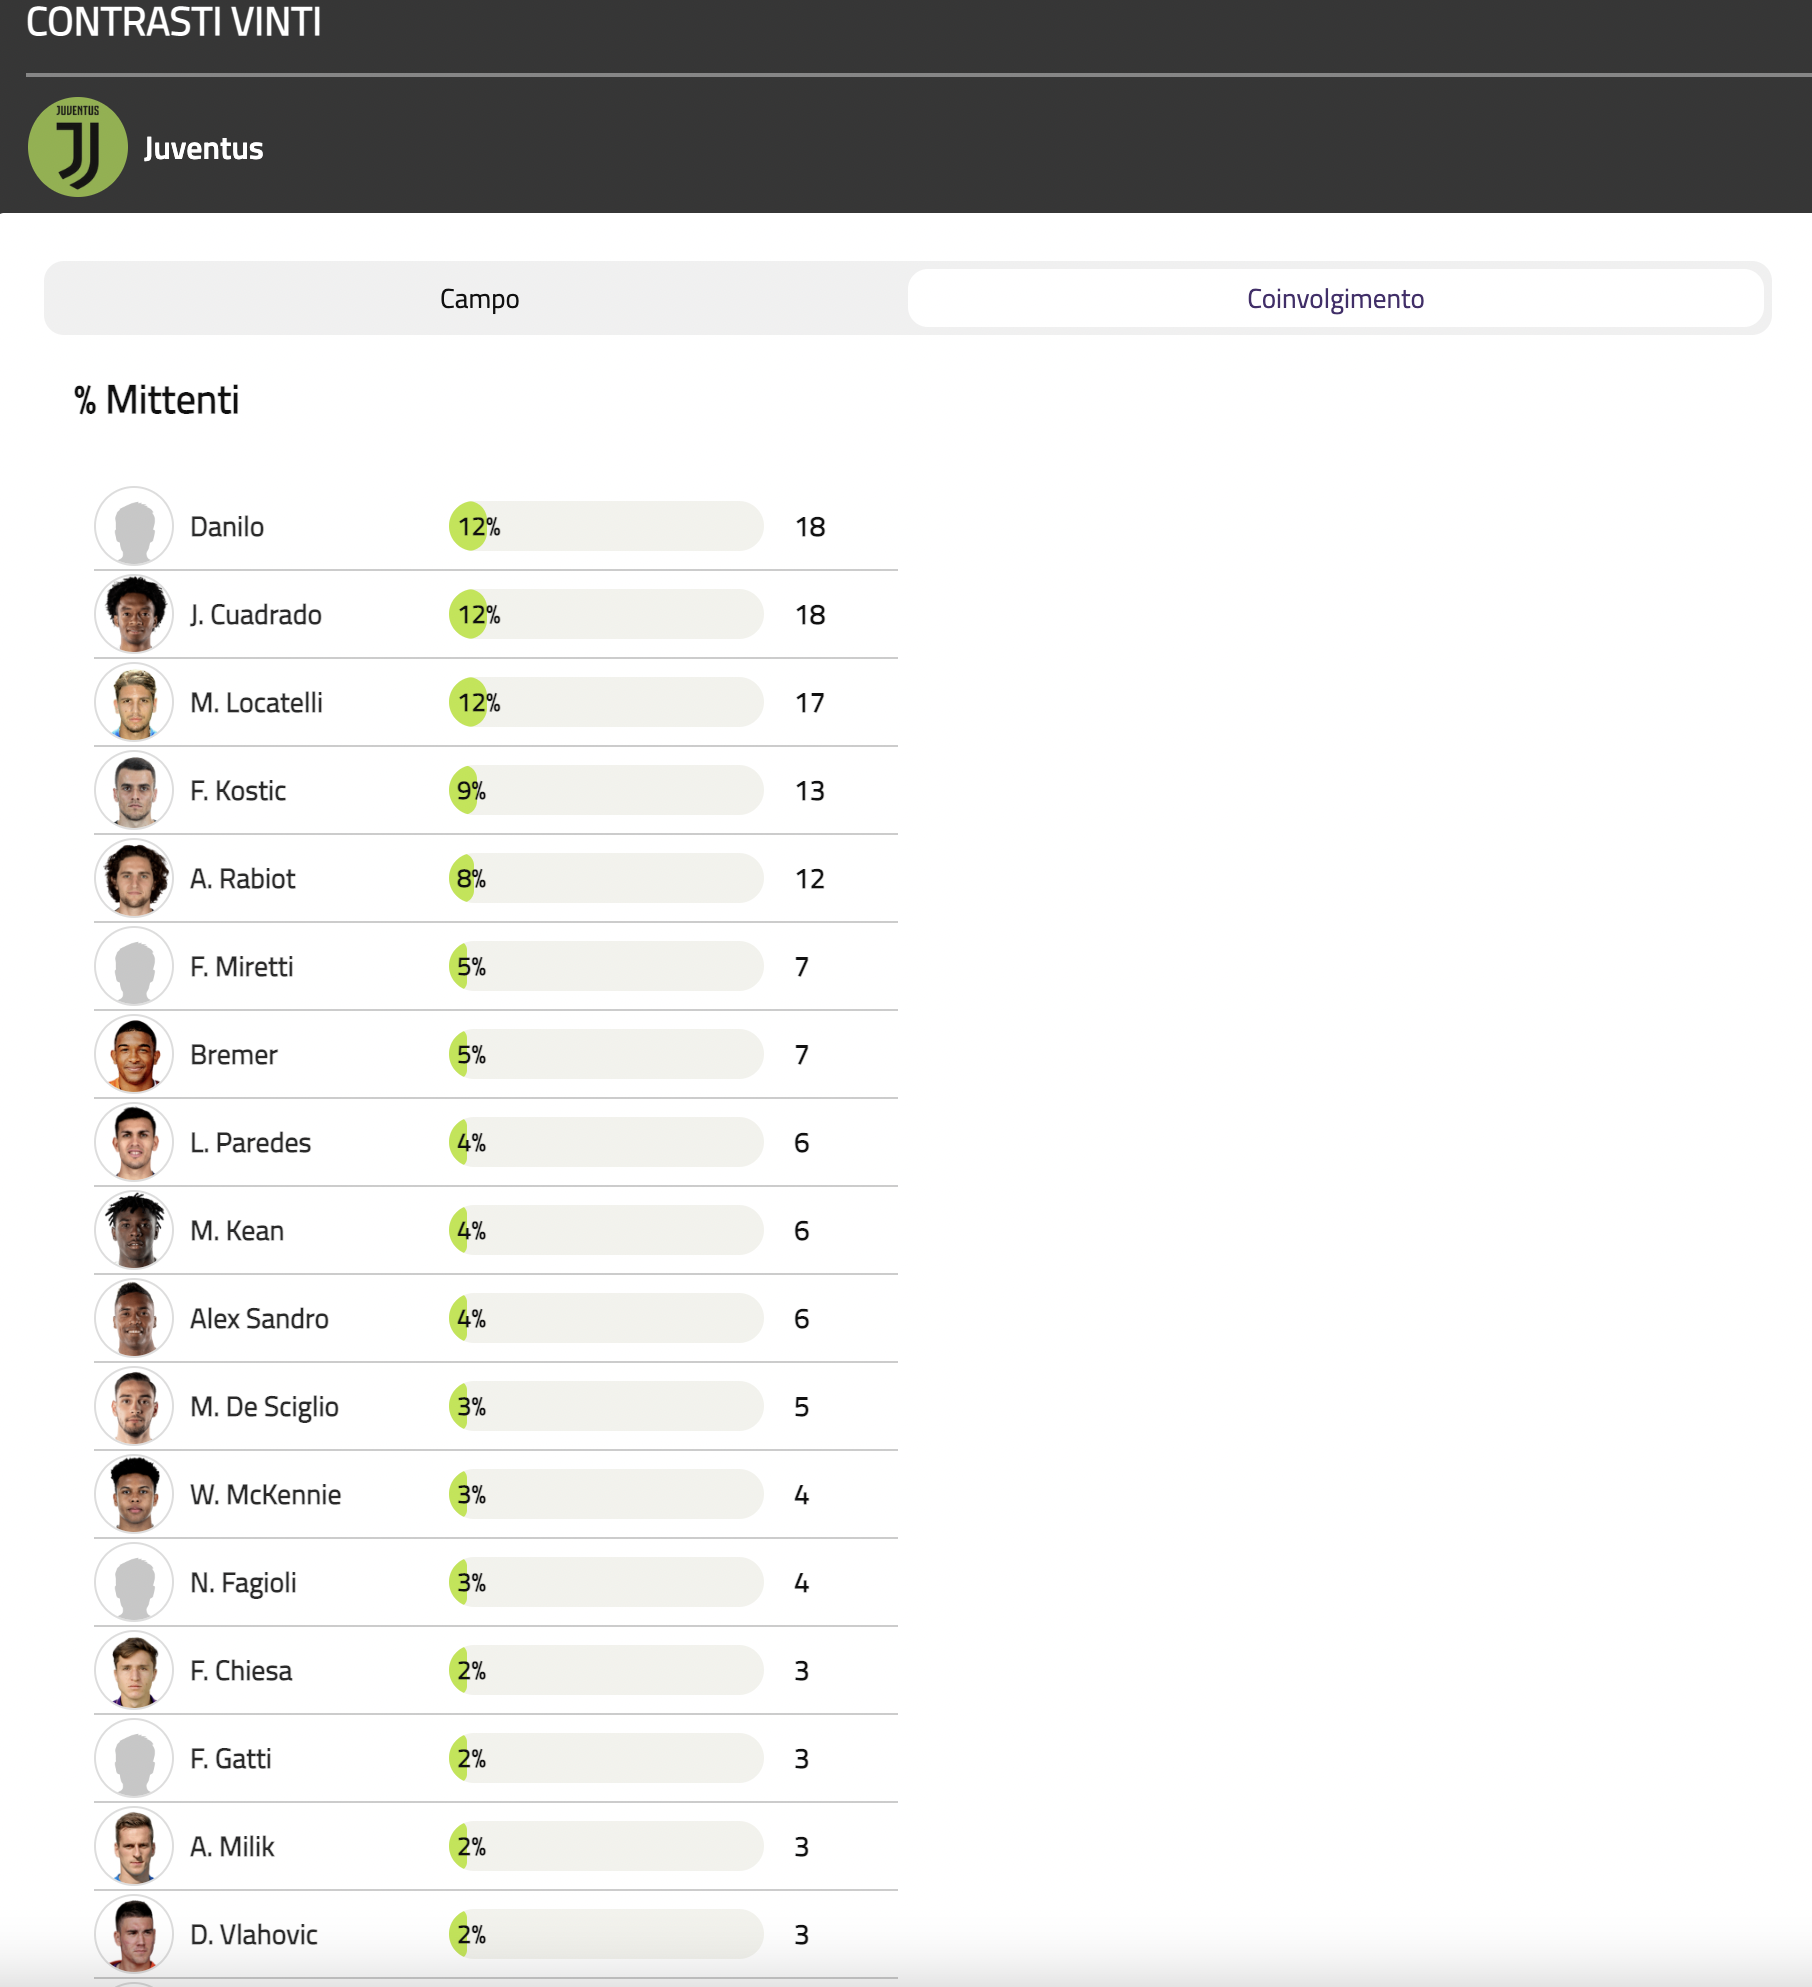Click the Juventus club crest logo
The image size is (1812, 1987).
[78, 147]
